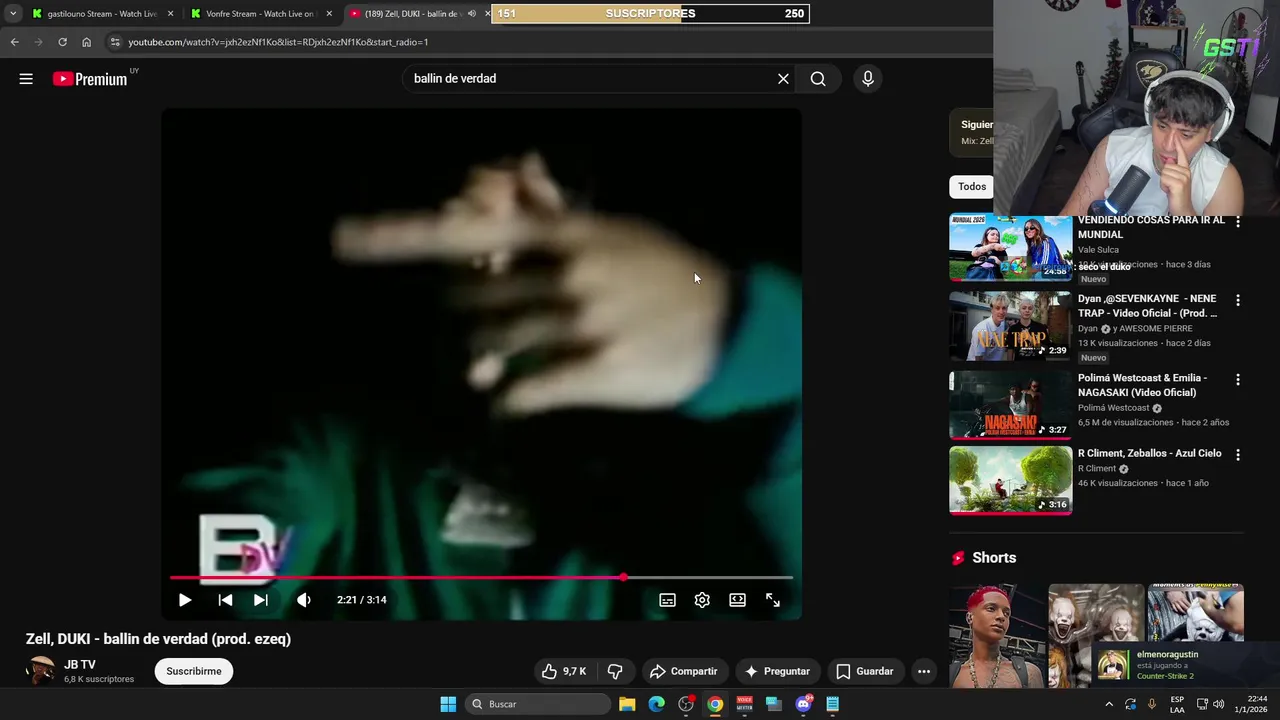Open options menu for Azul Cielo video
This screenshot has height=720, width=1280.
click(x=1238, y=454)
